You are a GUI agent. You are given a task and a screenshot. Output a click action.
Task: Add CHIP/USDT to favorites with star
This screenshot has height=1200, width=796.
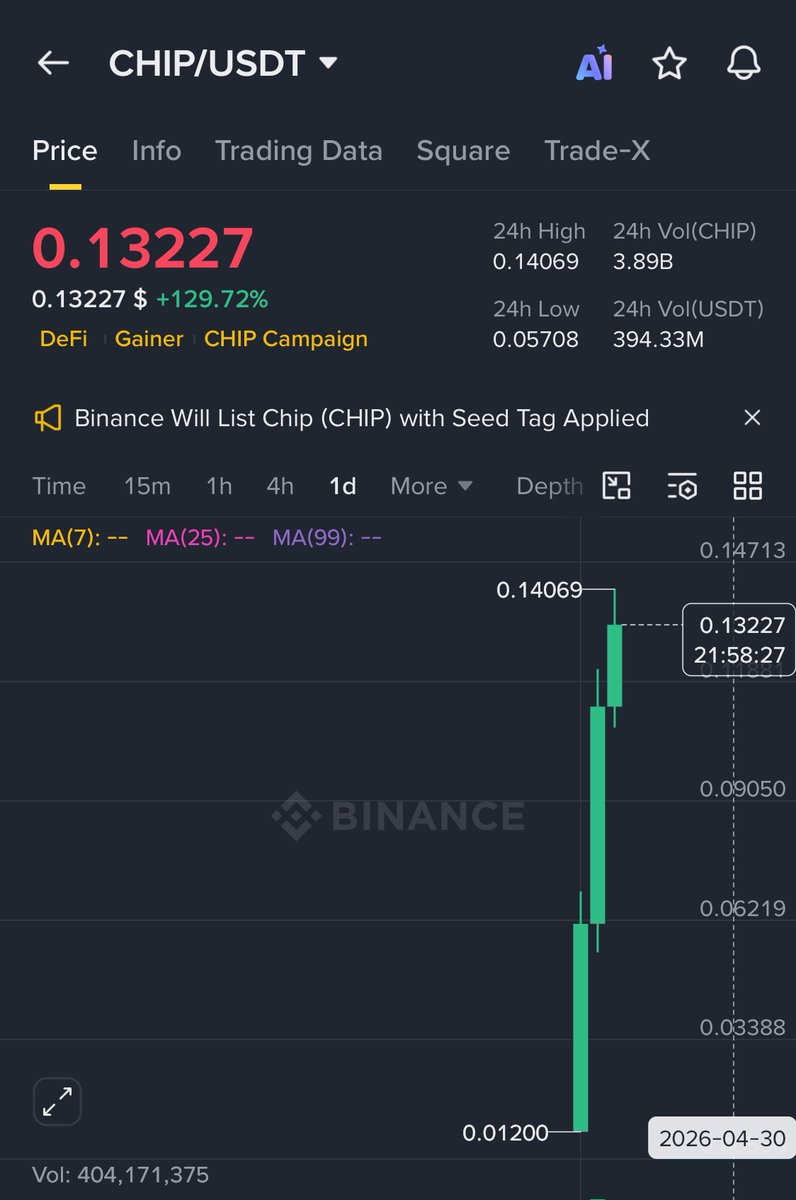[x=669, y=64]
